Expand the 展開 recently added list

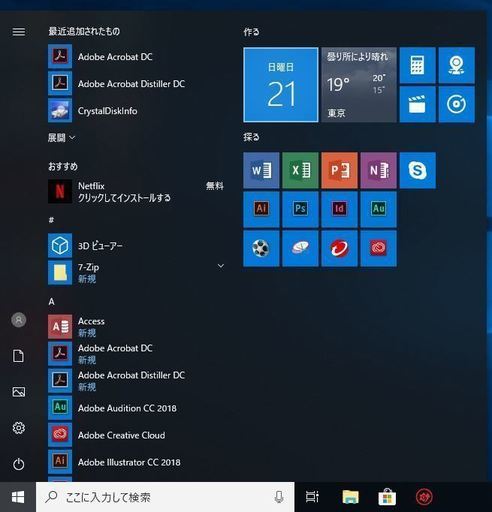[x=62, y=138]
